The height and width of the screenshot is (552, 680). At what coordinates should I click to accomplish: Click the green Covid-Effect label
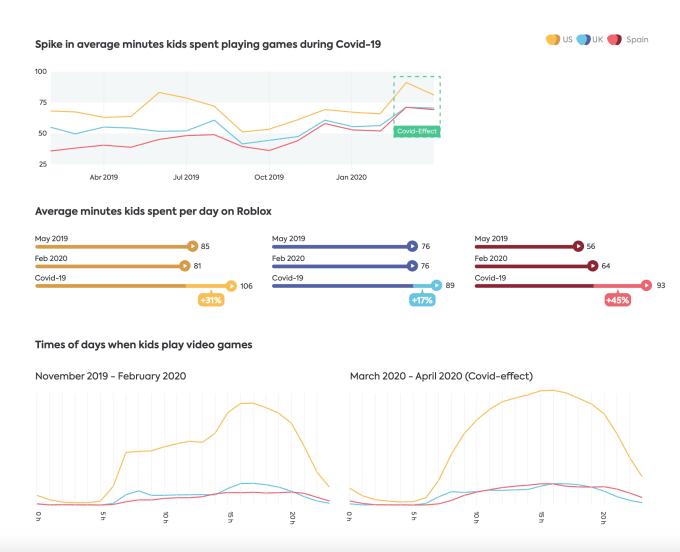click(x=417, y=131)
